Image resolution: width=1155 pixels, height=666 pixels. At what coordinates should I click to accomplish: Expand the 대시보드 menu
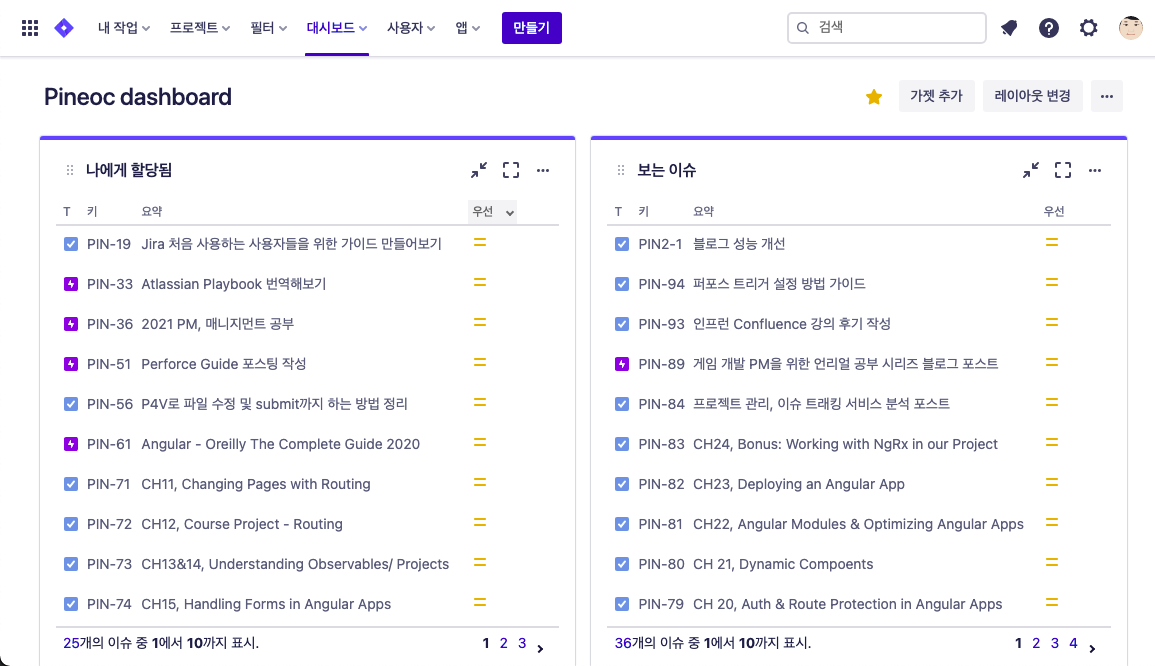point(337,28)
